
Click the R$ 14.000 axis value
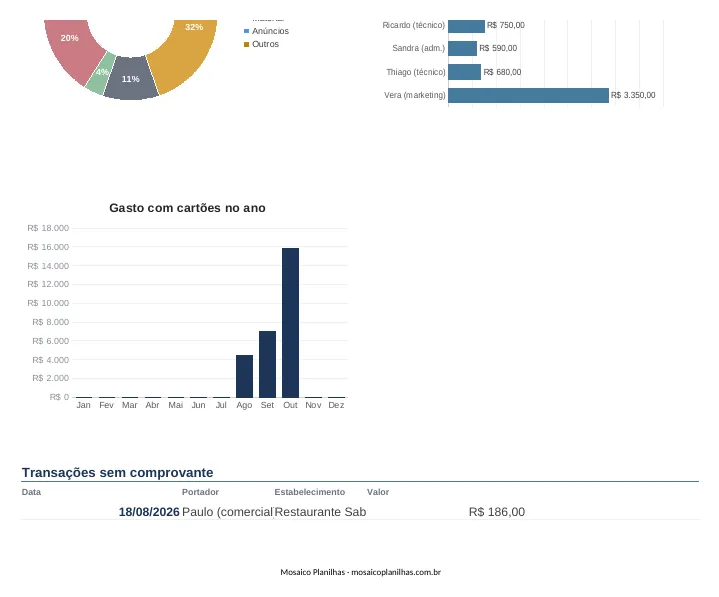[48, 266]
